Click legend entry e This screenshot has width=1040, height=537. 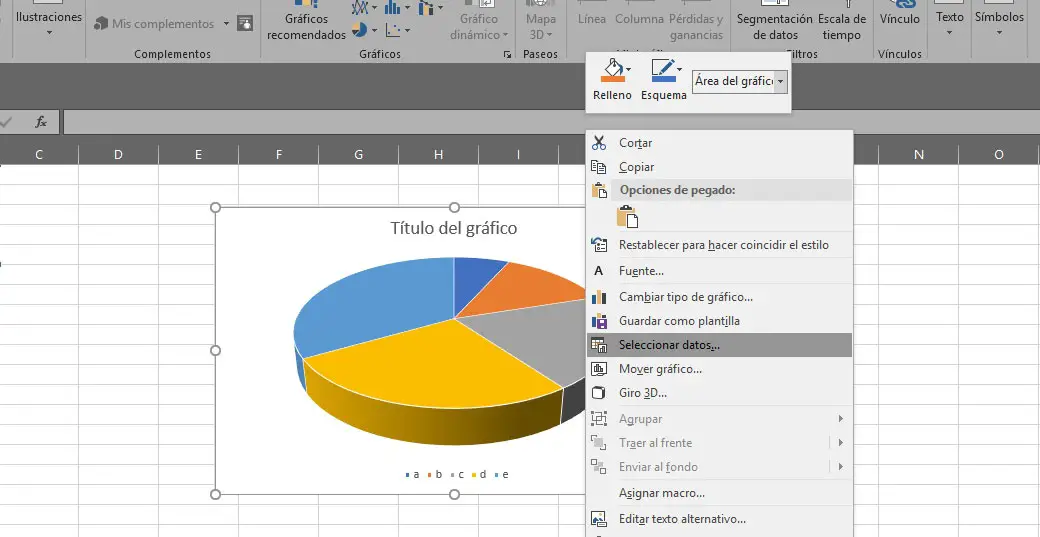[501, 474]
